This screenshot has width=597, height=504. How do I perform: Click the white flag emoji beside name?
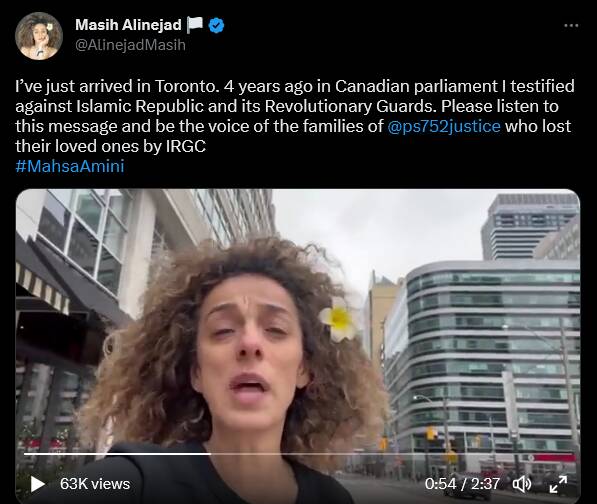click(195, 25)
